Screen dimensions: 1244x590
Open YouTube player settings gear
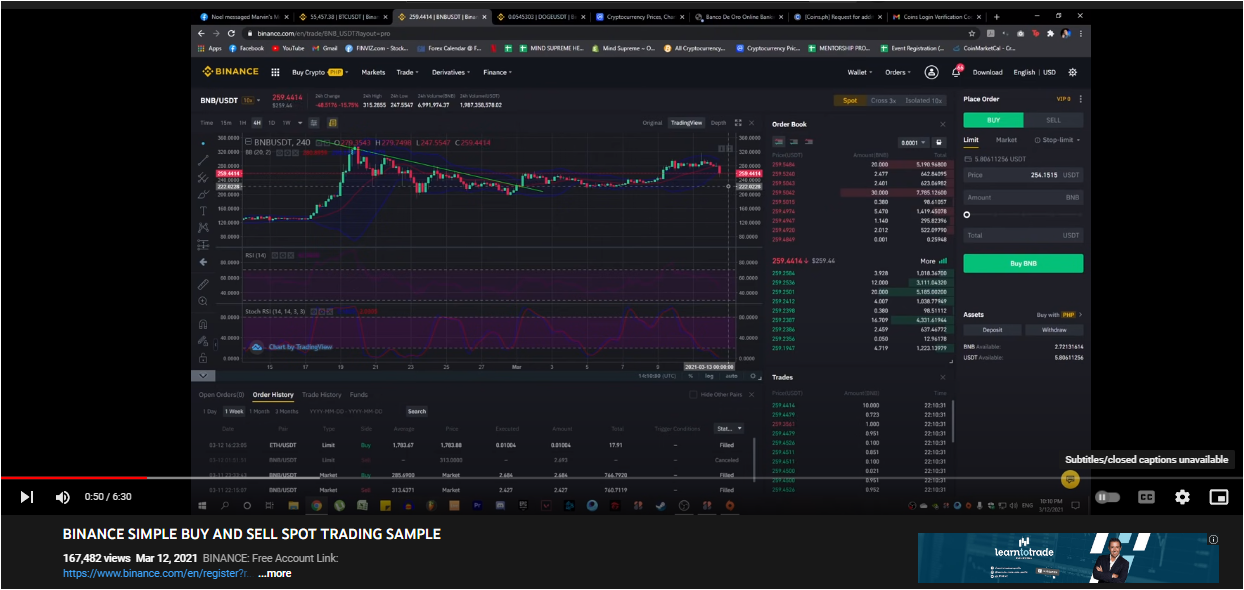click(1182, 497)
